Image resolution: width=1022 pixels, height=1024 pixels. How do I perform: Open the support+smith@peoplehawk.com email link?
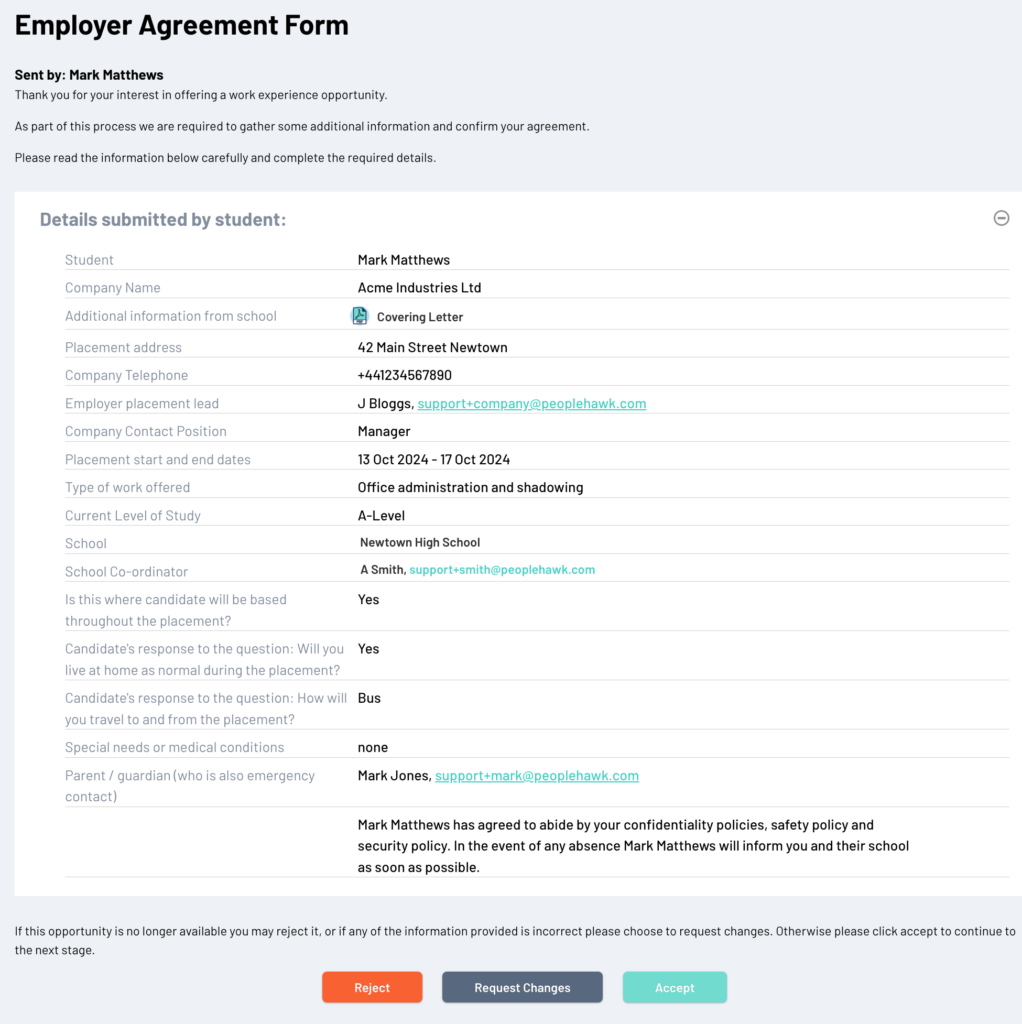[502, 570]
